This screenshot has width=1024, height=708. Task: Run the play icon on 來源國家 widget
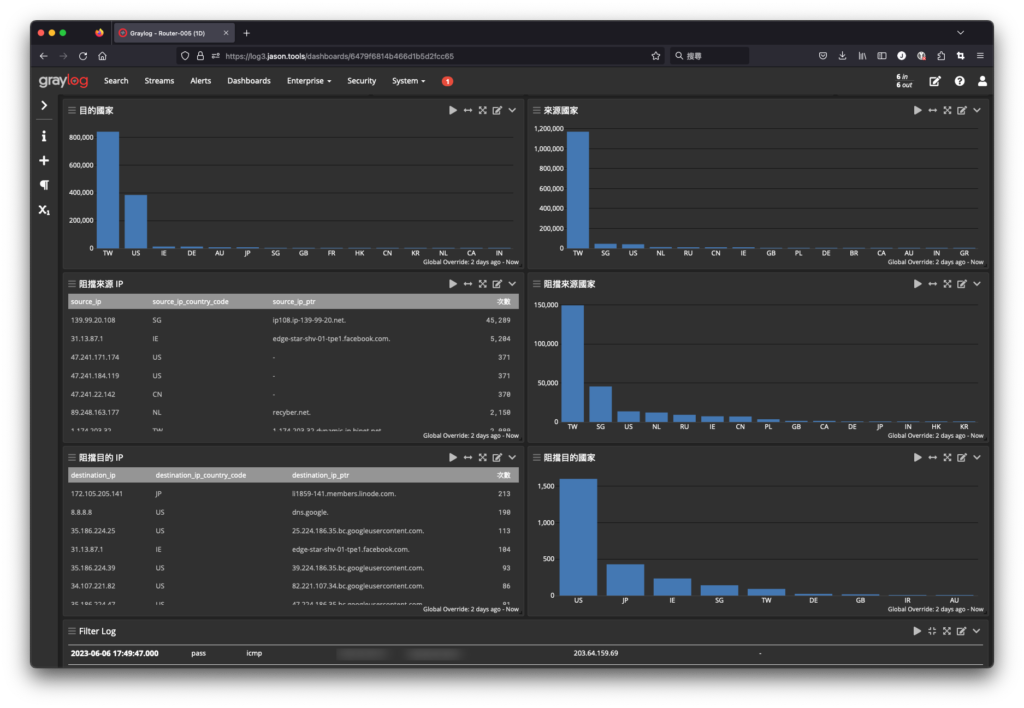tap(918, 110)
